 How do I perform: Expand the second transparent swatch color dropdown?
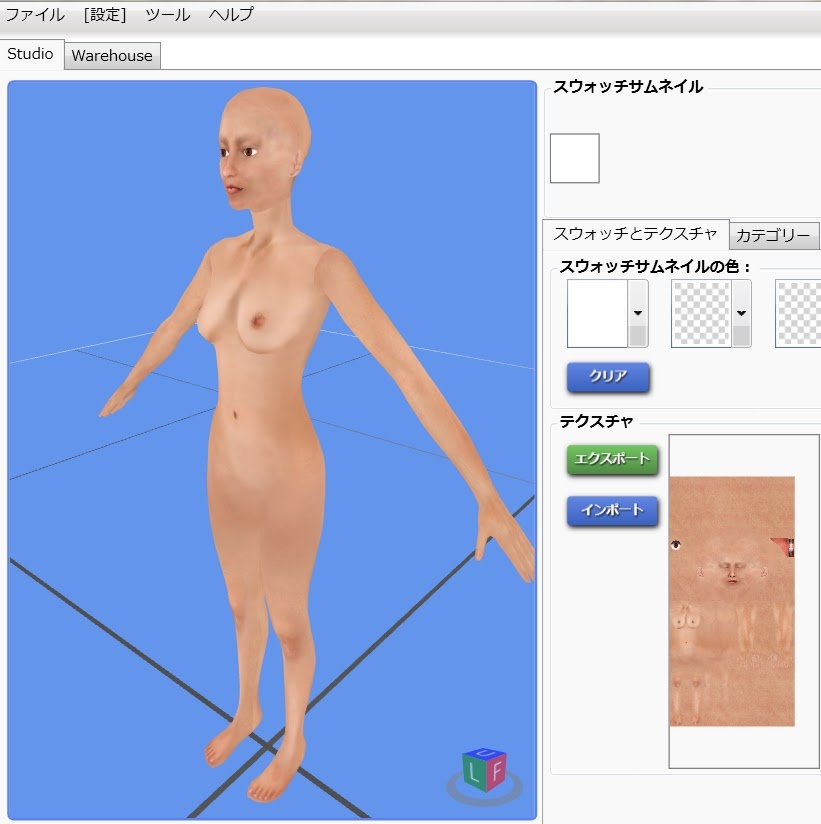741,313
